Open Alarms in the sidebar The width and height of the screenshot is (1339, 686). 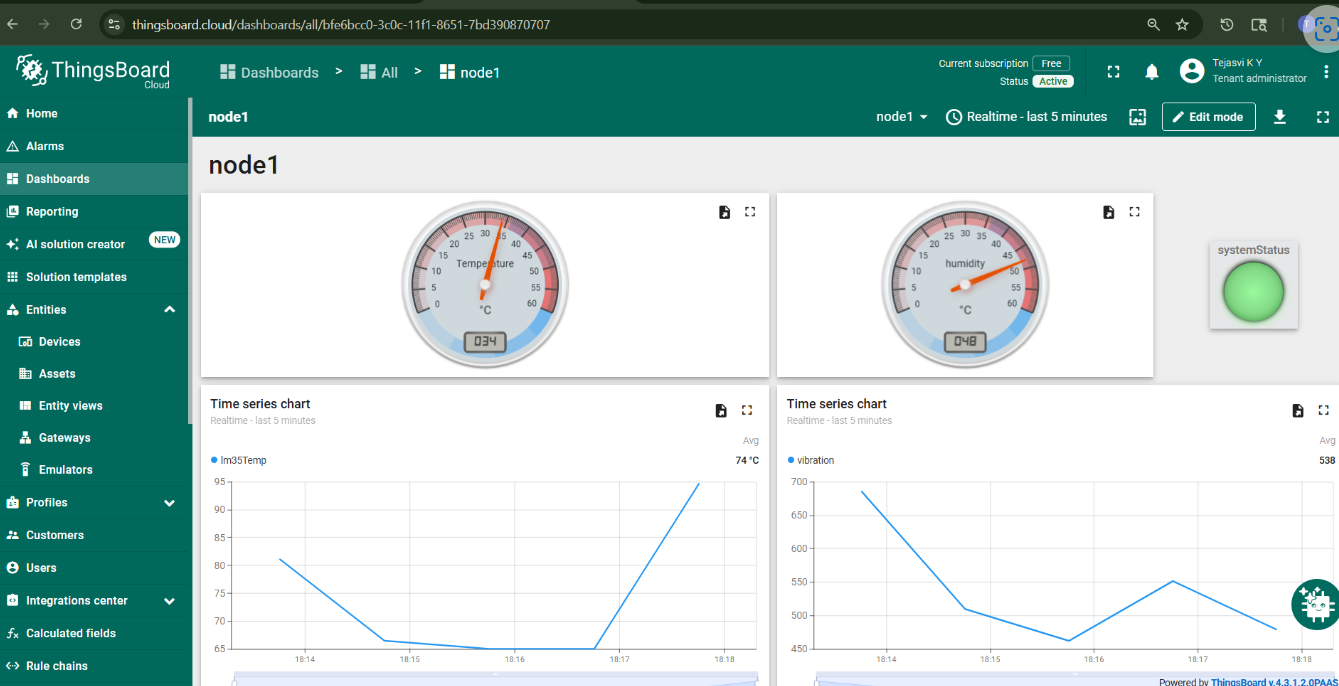pyautogui.click(x=94, y=146)
